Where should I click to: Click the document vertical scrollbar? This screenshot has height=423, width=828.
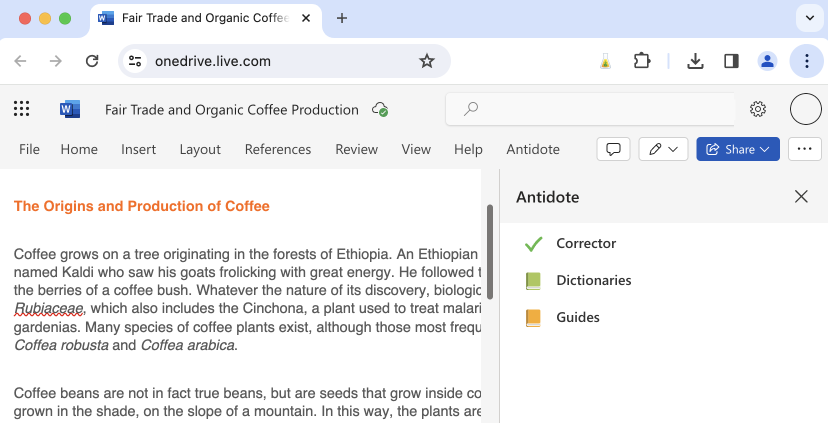coord(489,250)
